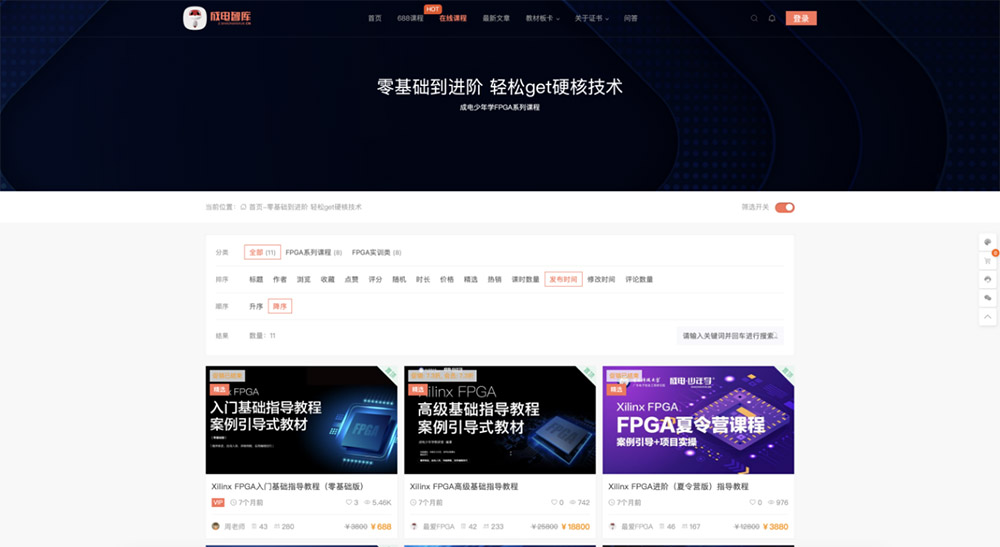Image resolution: width=1000 pixels, height=547 pixels.
Task: Expand the 教材板卡 dropdown menu
Action: pos(542,18)
